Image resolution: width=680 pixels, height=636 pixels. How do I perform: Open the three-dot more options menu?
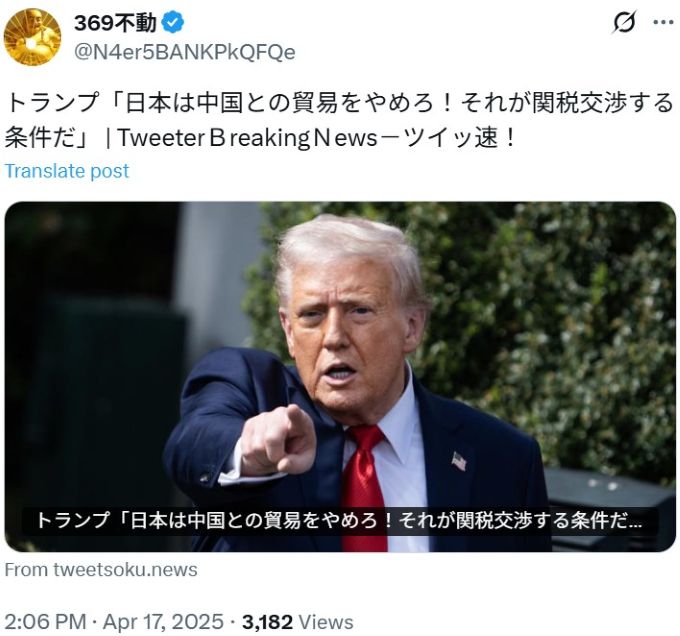point(663,23)
